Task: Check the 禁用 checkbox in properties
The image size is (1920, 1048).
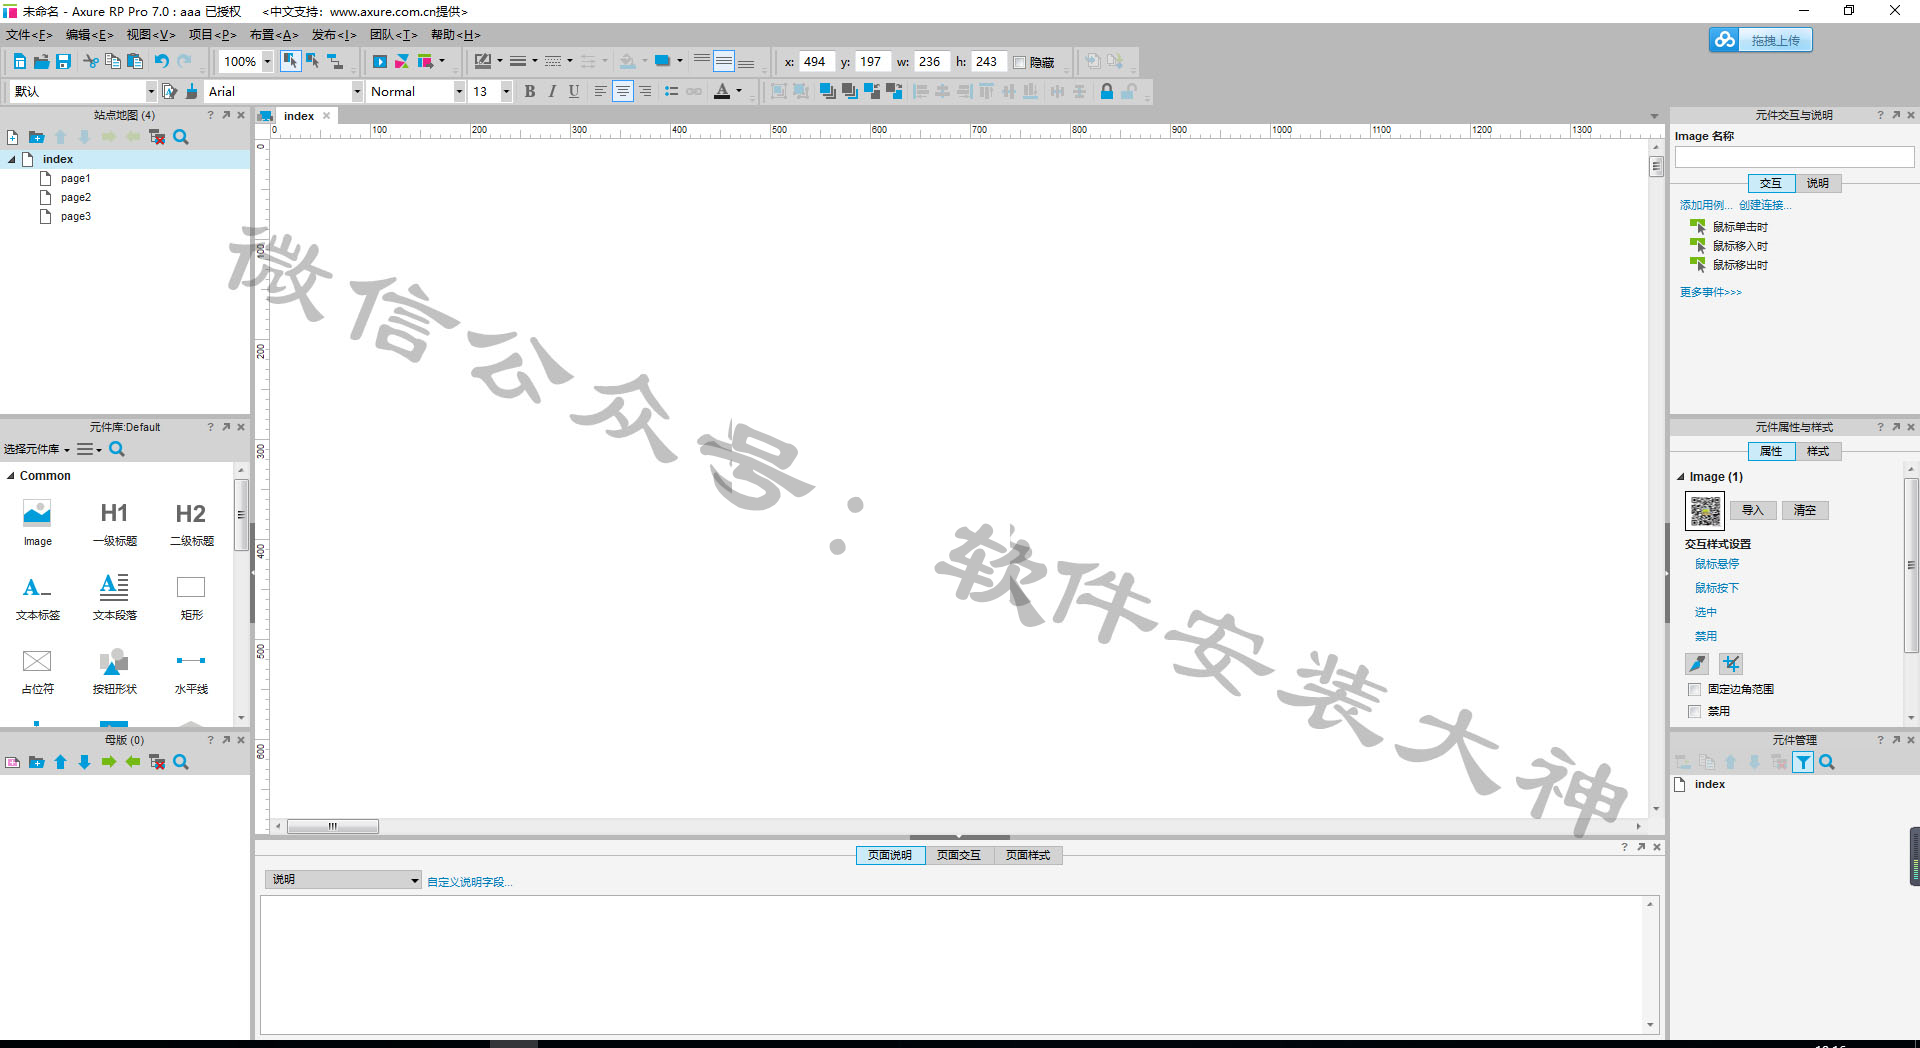Action: pyautogui.click(x=1694, y=711)
